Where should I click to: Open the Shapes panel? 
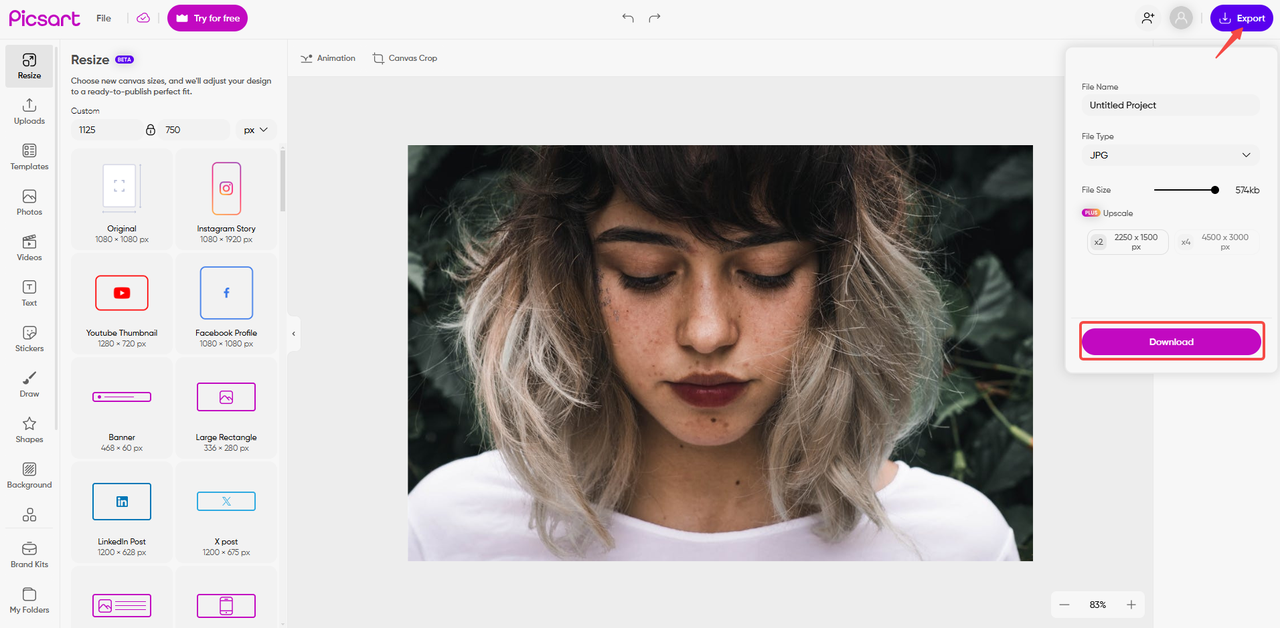[29, 430]
